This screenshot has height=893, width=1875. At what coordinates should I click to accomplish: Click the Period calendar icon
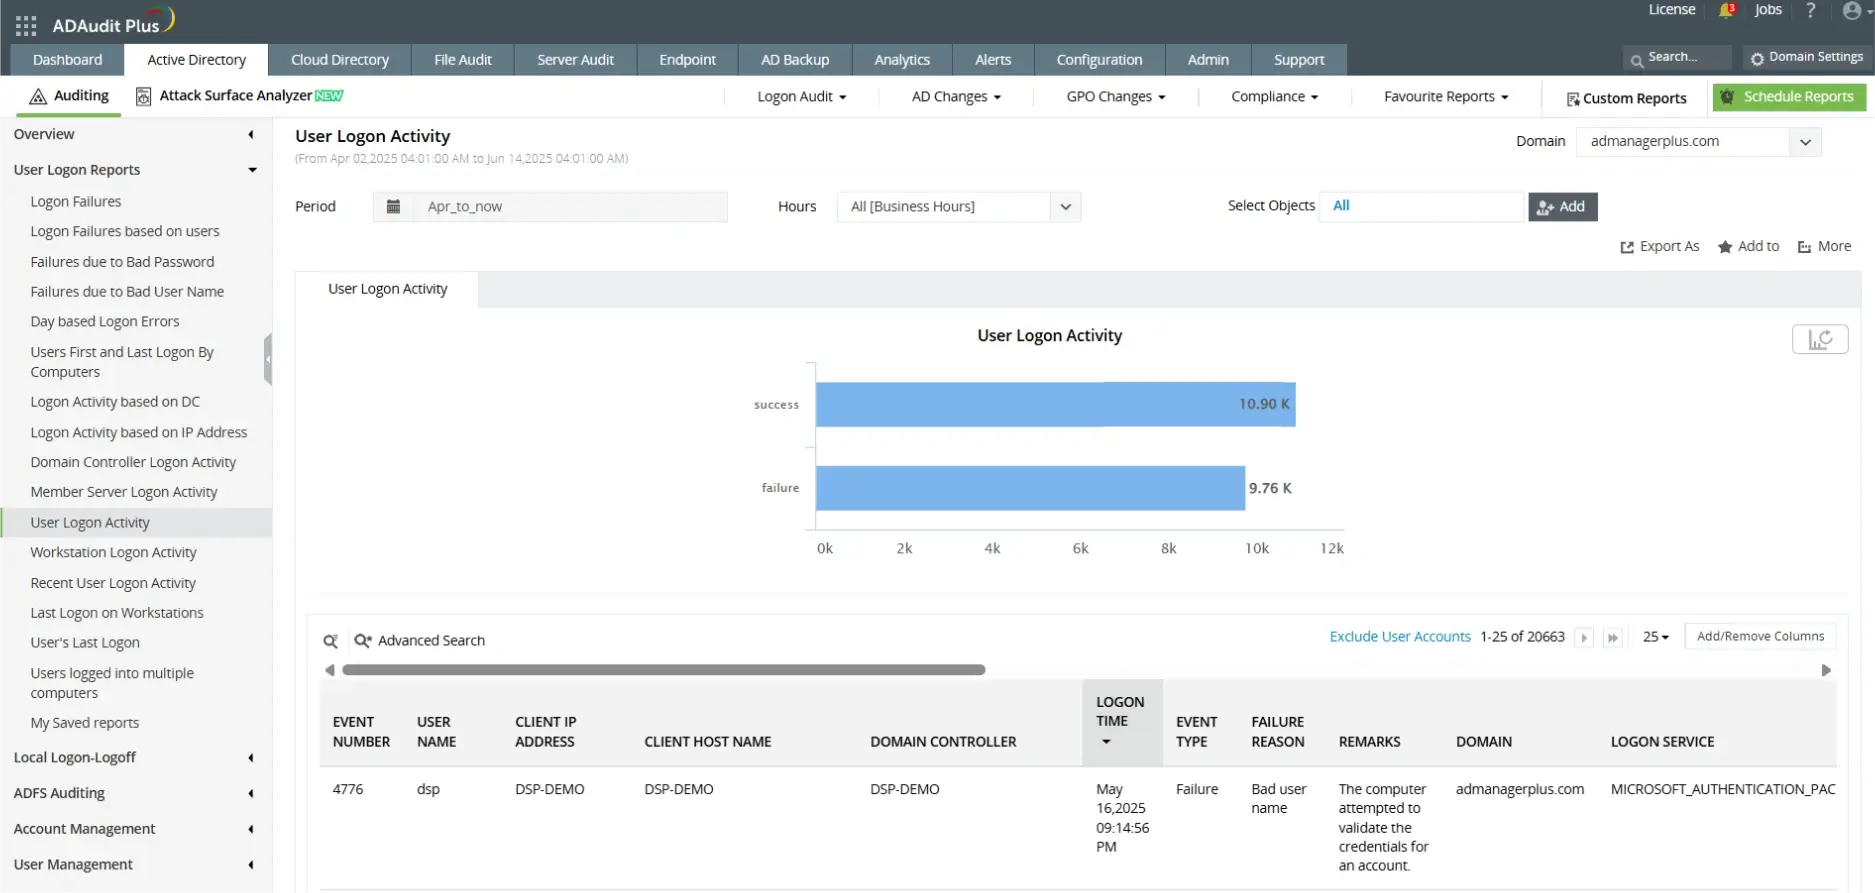[393, 206]
